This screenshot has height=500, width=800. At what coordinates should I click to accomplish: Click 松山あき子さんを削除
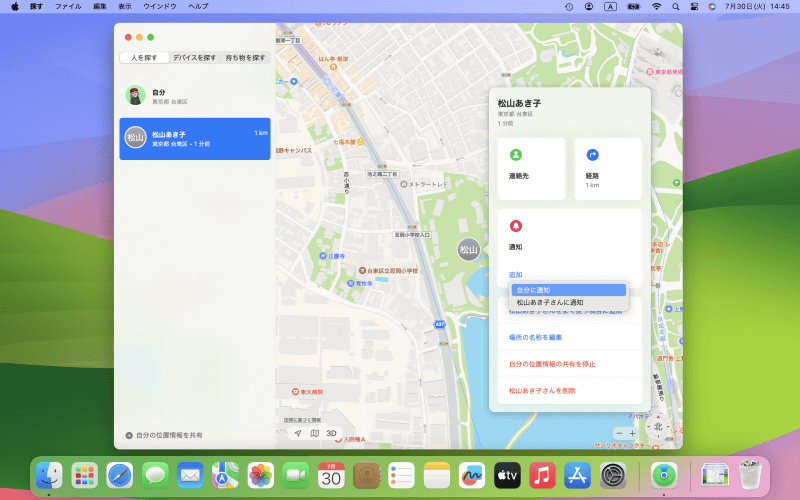542,390
